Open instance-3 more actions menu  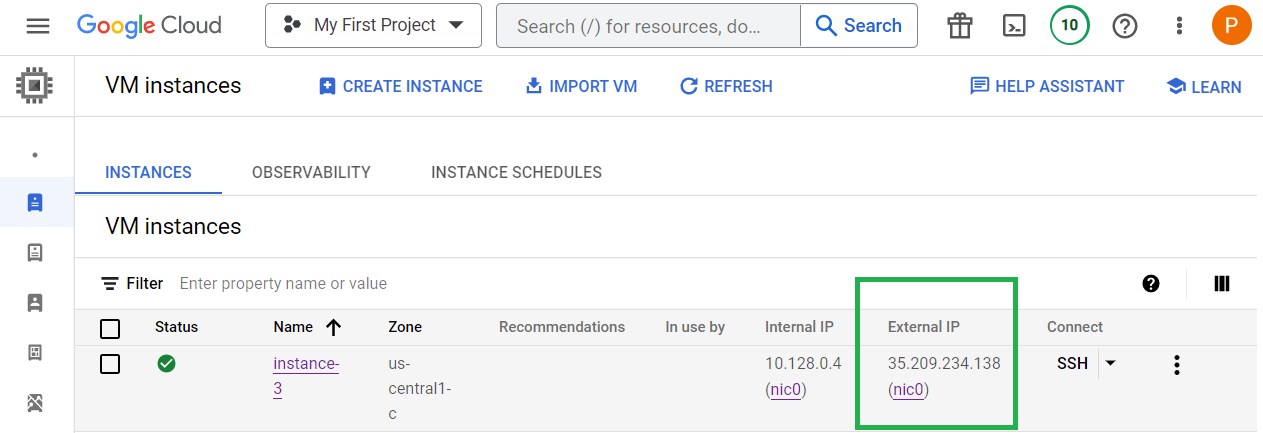coord(1177,364)
